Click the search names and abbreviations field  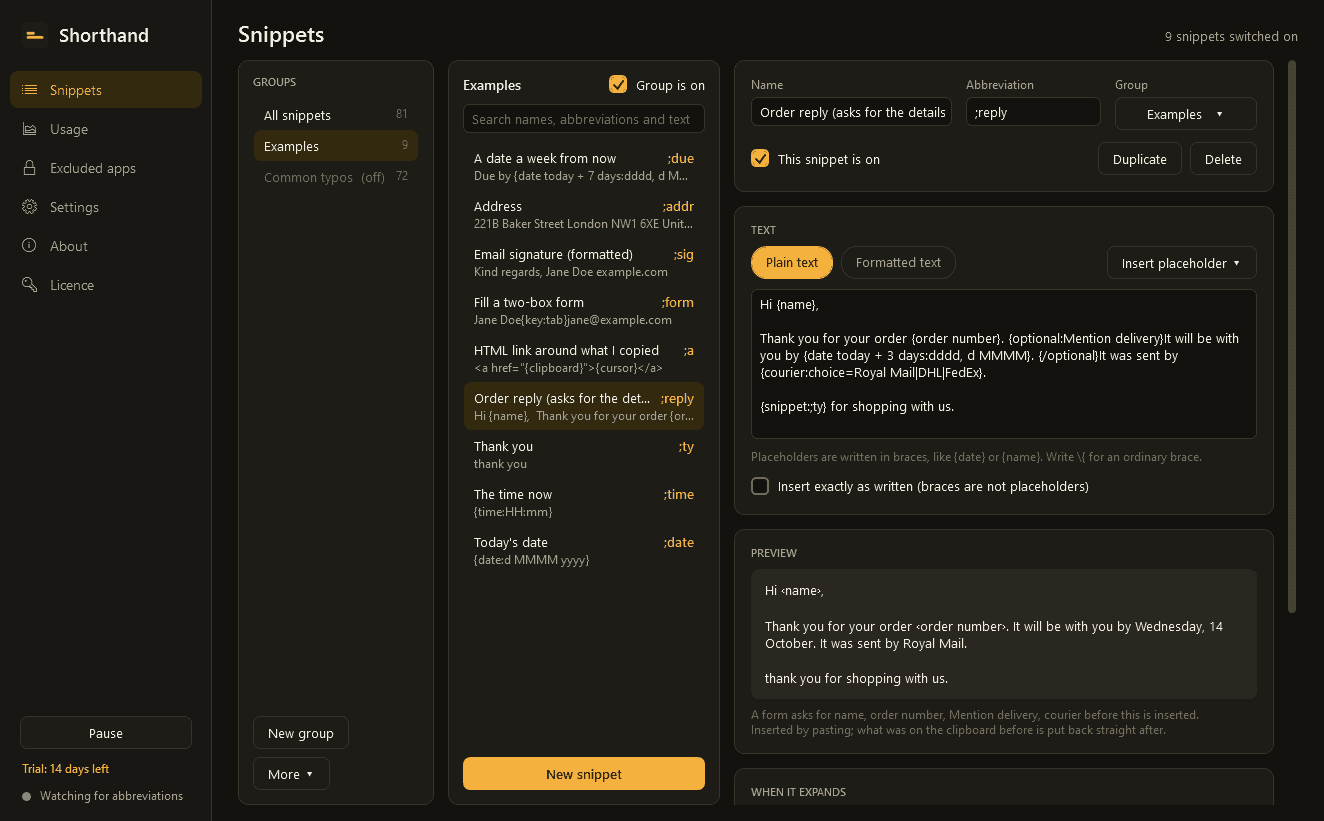[x=584, y=119]
